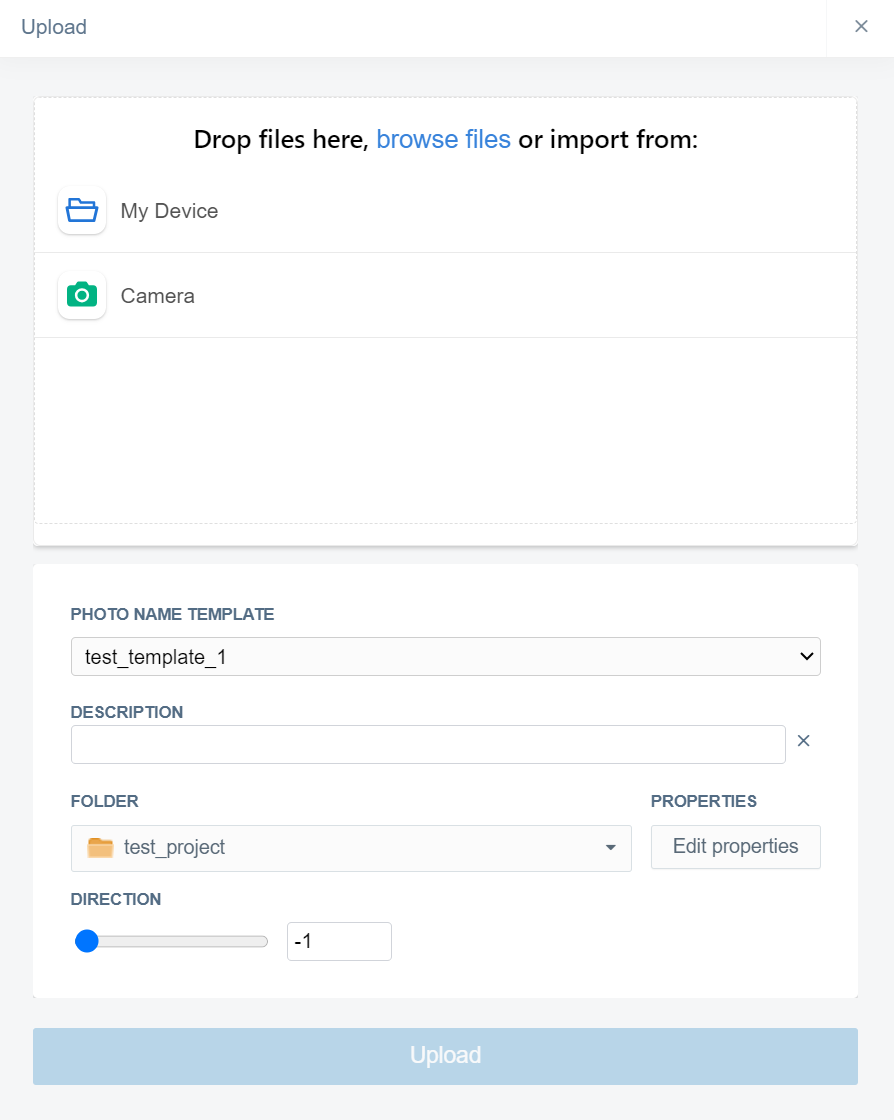This screenshot has width=894, height=1120.
Task: Click the "browse files" link
Action: [x=443, y=140]
